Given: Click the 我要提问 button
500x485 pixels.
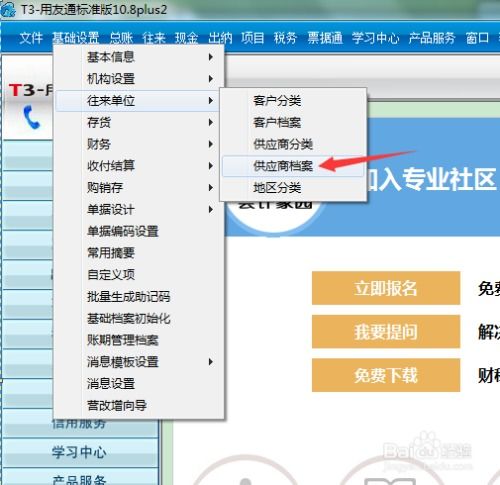Looking at the screenshot, I should 386,332.
